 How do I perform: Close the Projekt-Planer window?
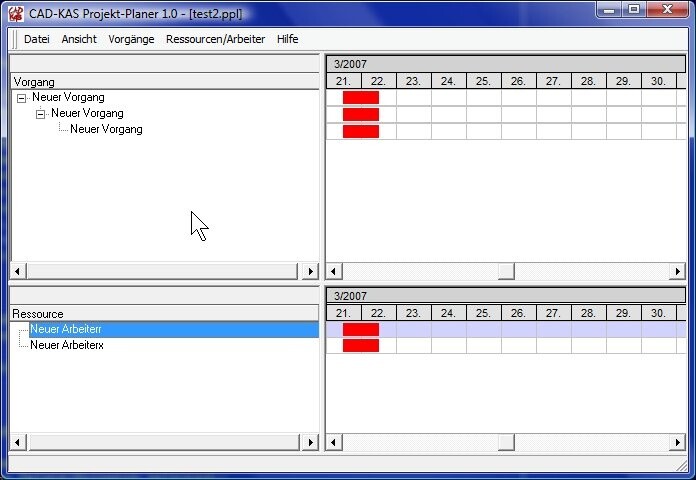pyautogui.click(x=667, y=9)
